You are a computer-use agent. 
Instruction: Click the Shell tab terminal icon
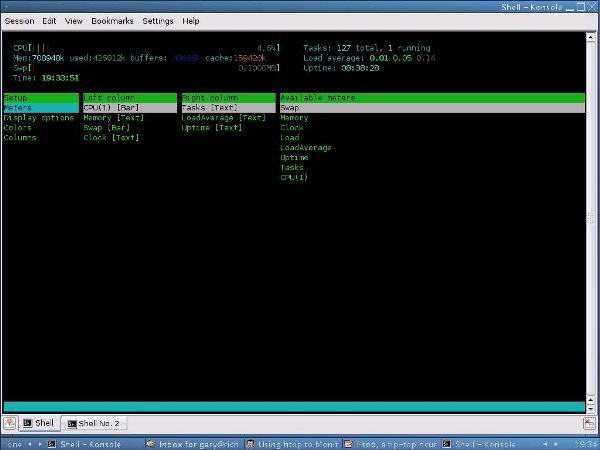click(27, 423)
